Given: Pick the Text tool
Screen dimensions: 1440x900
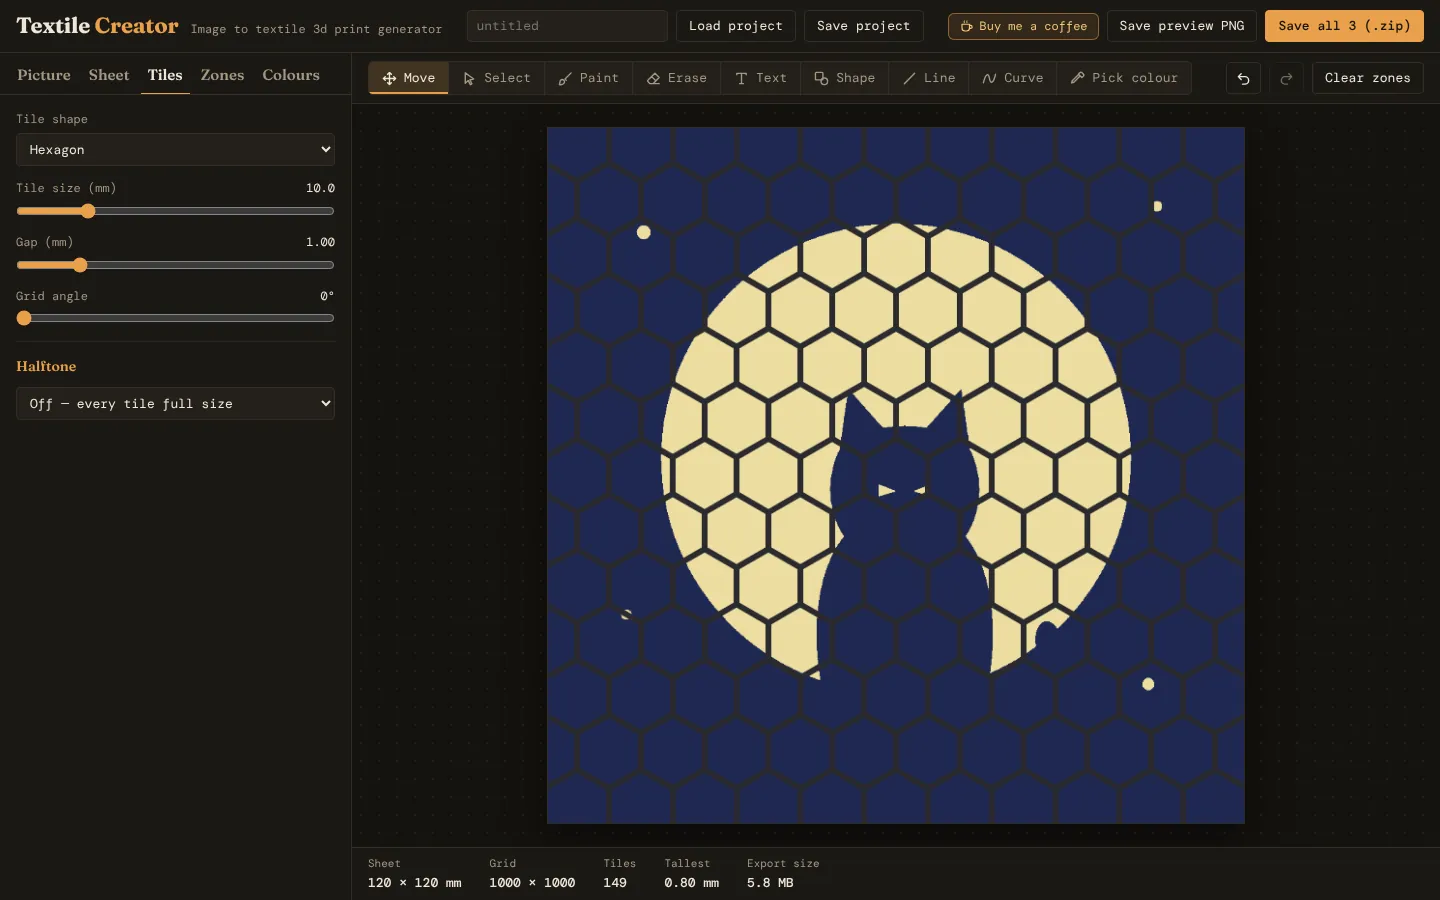Looking at the screenshot, I should [760, 78].
